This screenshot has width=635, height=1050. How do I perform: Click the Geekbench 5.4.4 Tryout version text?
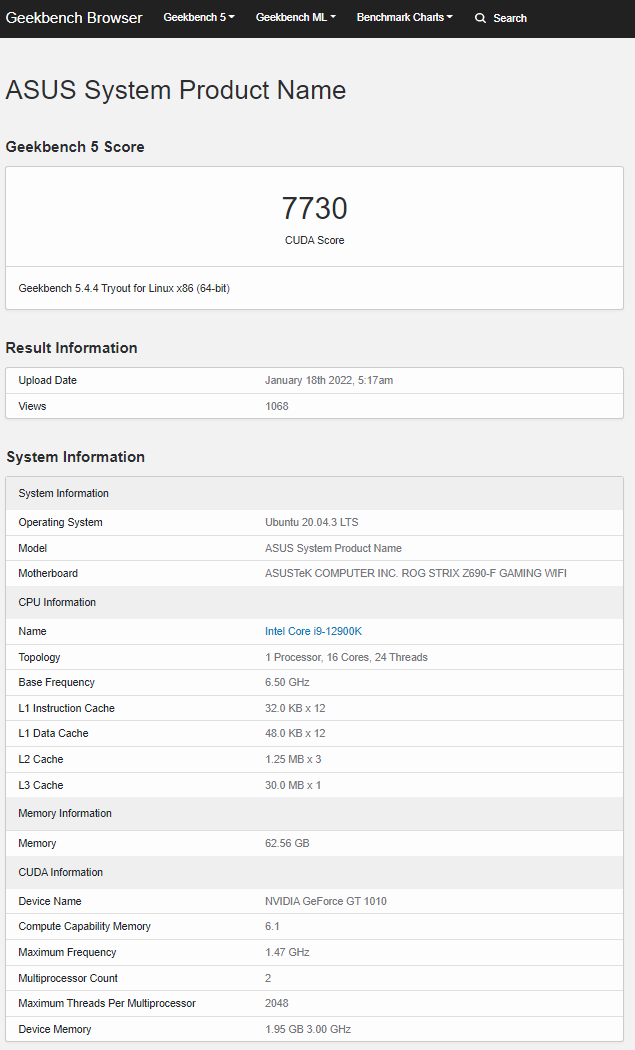click(x=124, y=289)
